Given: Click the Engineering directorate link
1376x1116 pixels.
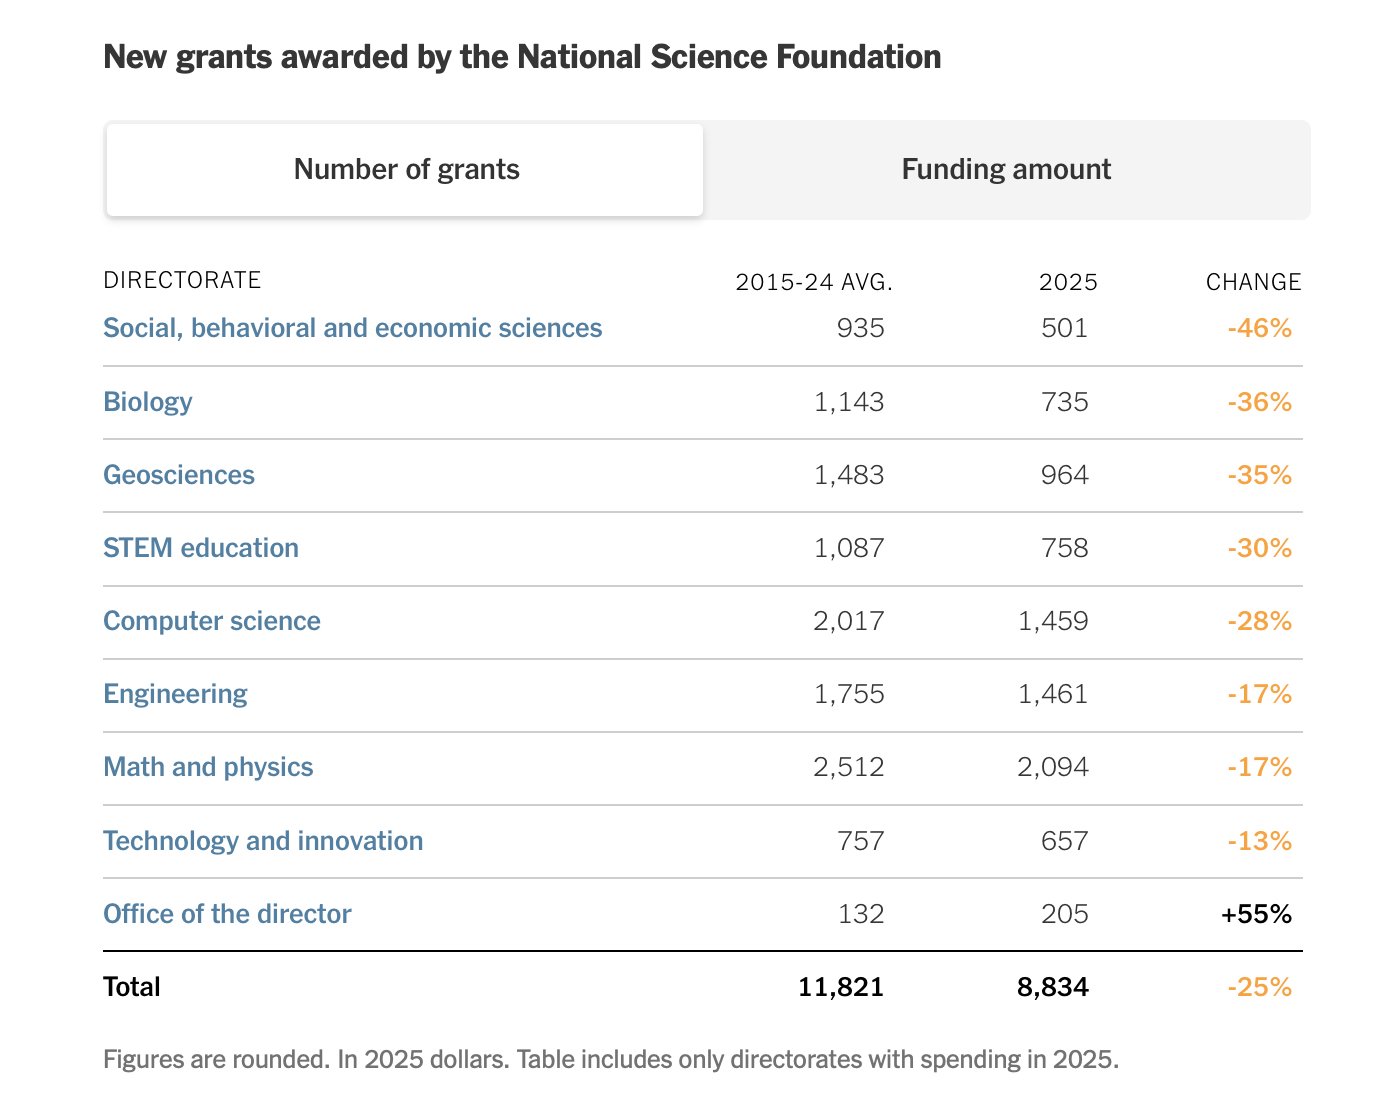Looking at the screenshot, I should [175, 694].
